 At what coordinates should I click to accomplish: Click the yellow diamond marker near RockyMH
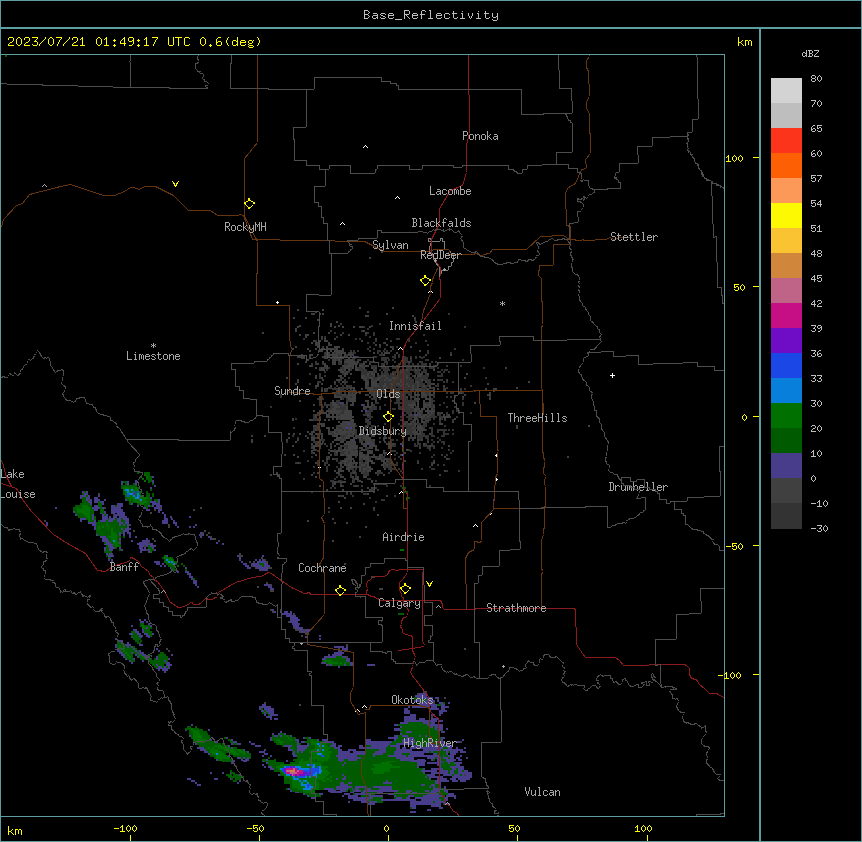pyautogui.click(x=250, y=204)
